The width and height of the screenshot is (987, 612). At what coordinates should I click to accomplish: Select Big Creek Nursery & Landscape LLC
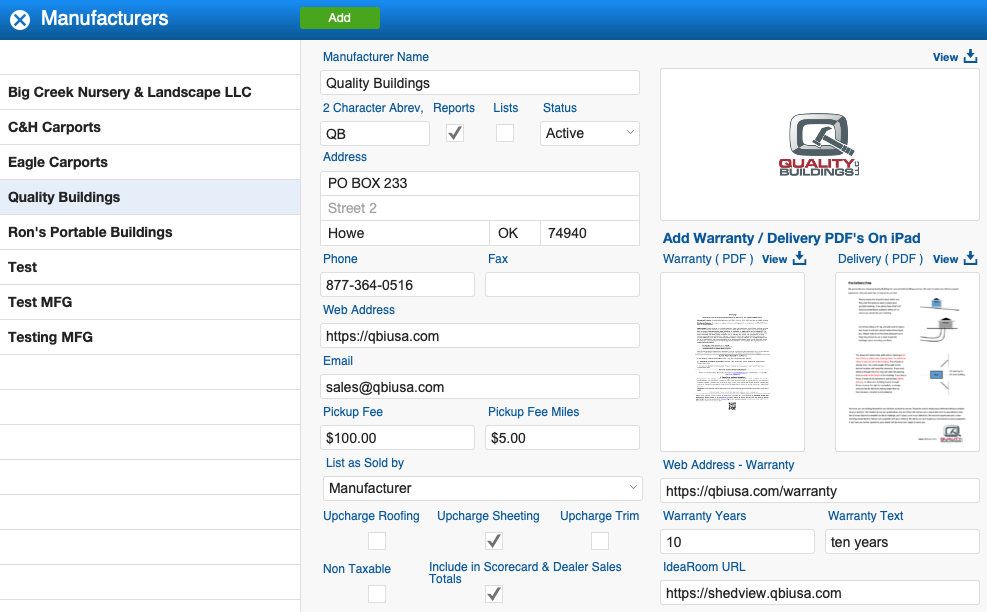click(x=150, y=92)
